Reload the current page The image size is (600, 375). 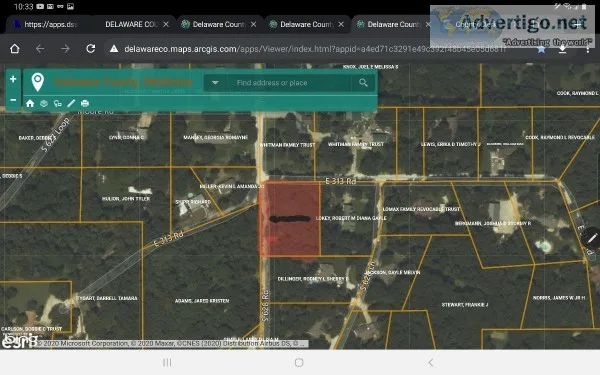click(91, 49)
